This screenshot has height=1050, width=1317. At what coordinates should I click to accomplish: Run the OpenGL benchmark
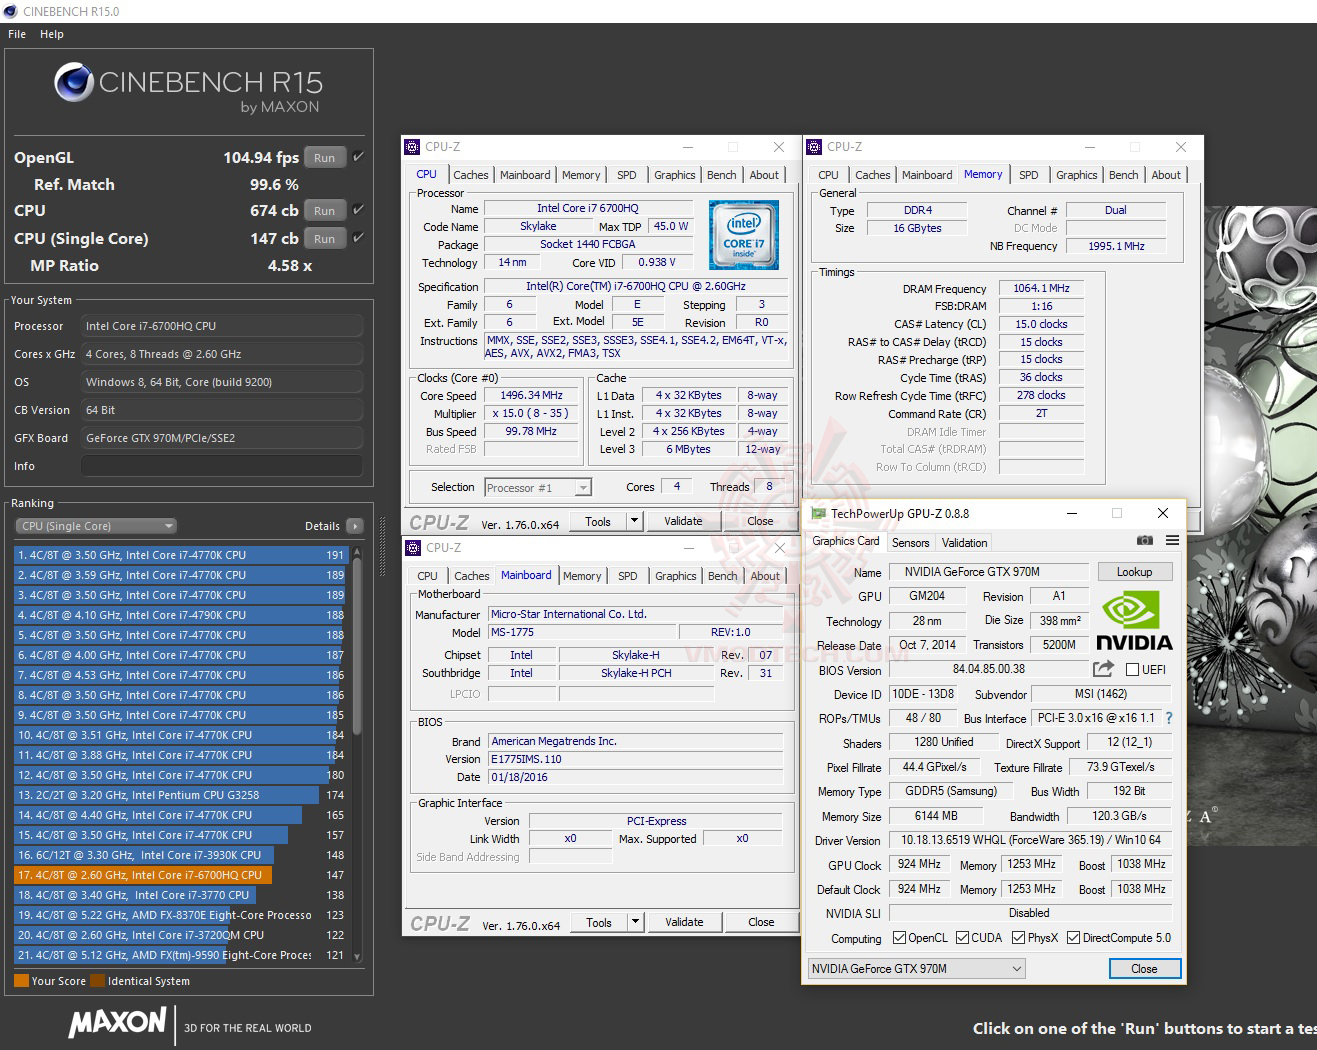(x=325, y=157)
